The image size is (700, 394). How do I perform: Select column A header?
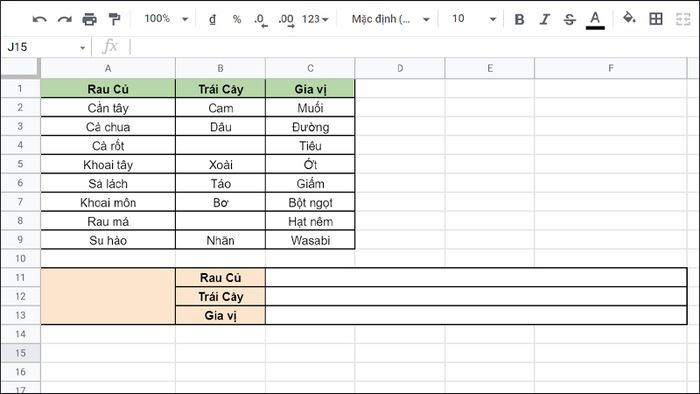coord(108,68)
